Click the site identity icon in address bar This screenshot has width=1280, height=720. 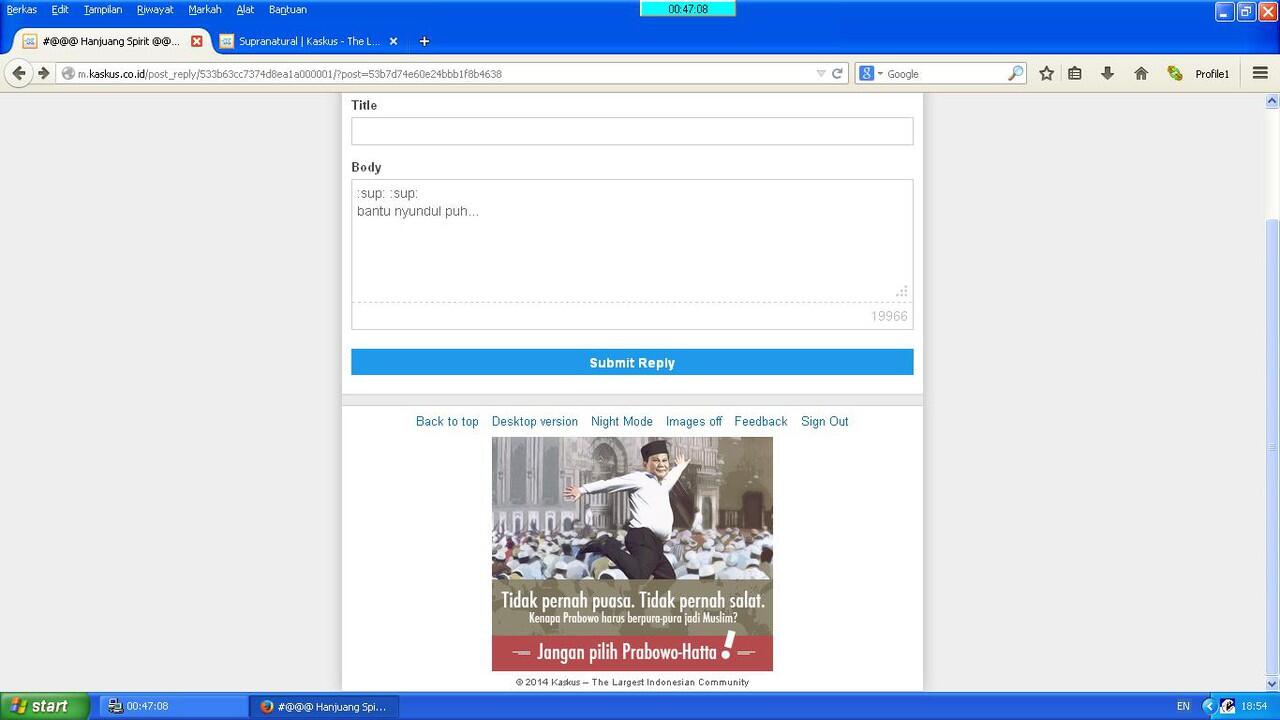(x=67, y=73)
